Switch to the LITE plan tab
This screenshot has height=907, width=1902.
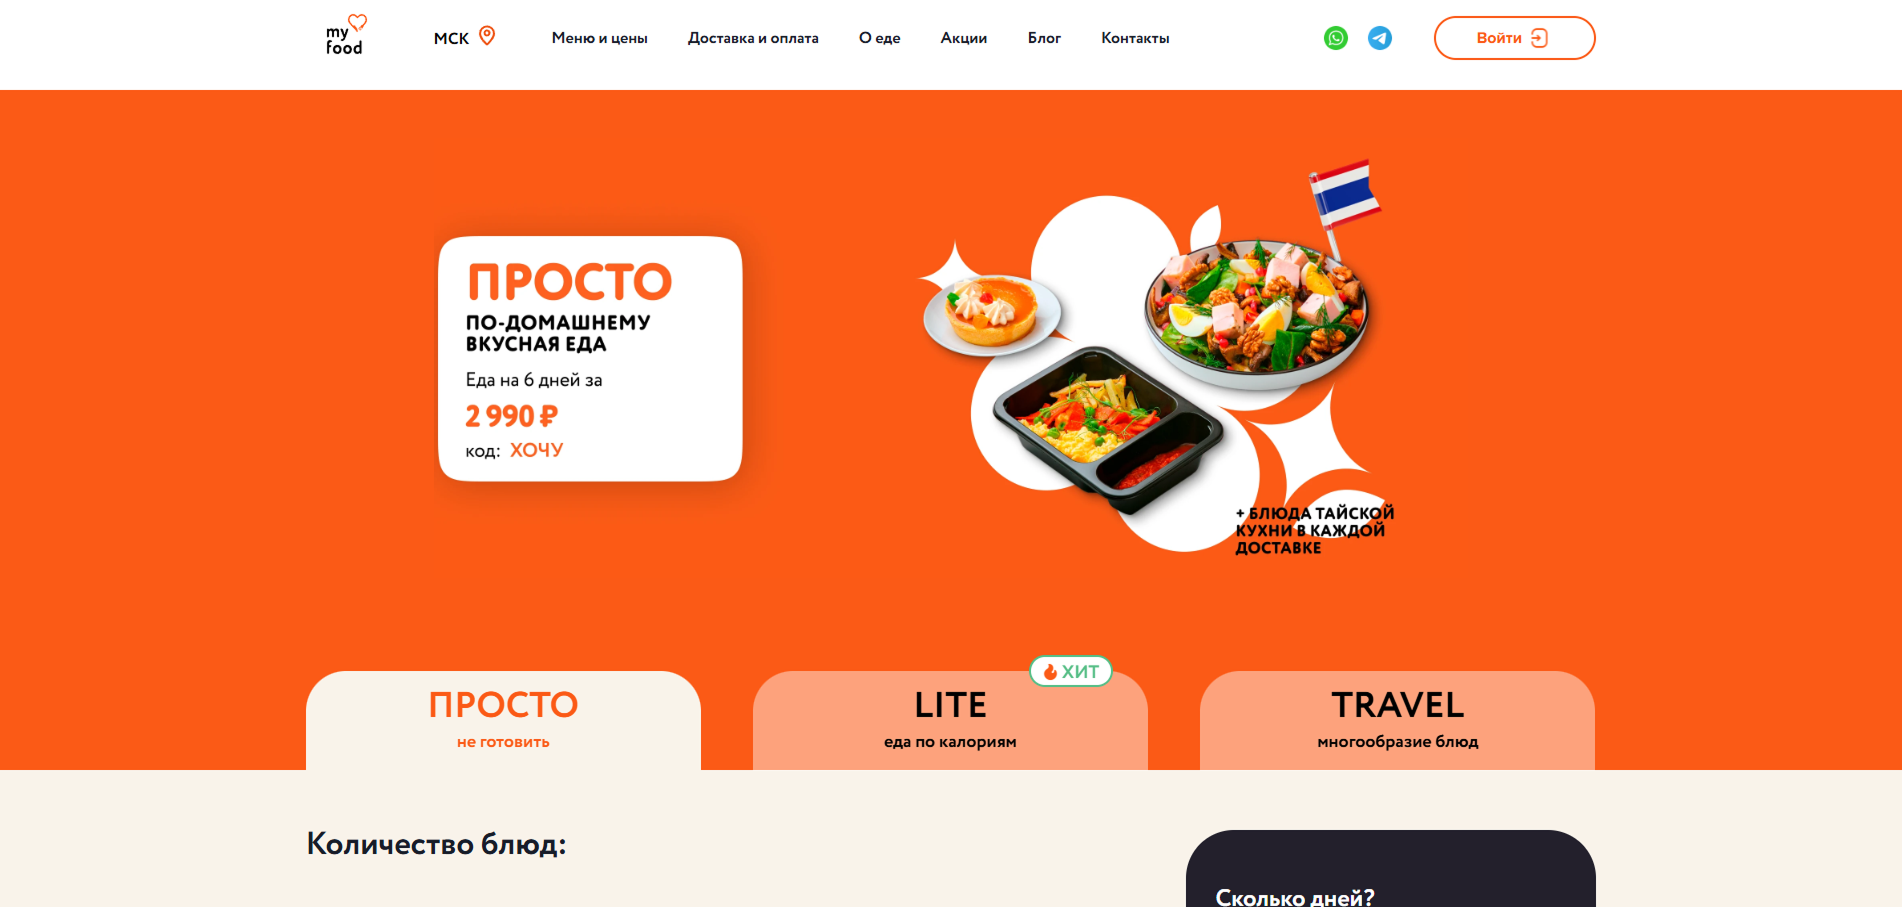(x=950, y=720)
